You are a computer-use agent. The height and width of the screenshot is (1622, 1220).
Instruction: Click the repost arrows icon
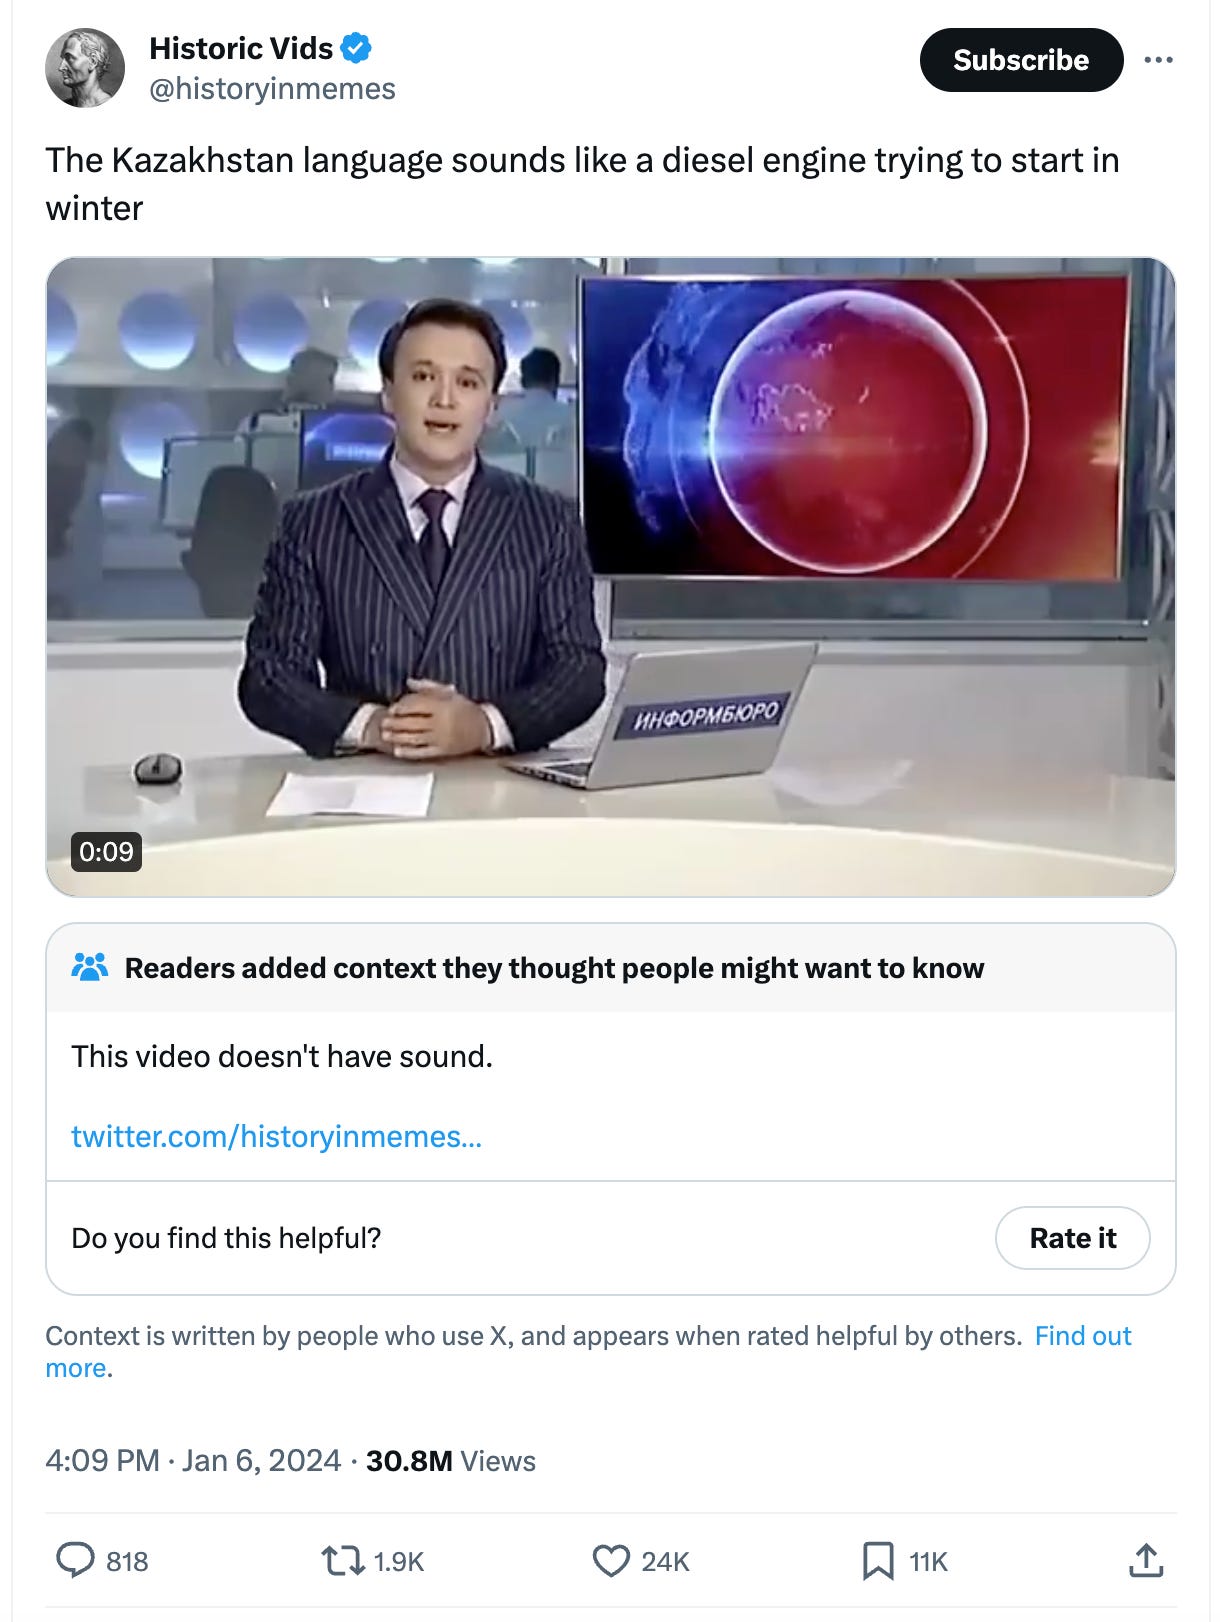click(342, 1561)
